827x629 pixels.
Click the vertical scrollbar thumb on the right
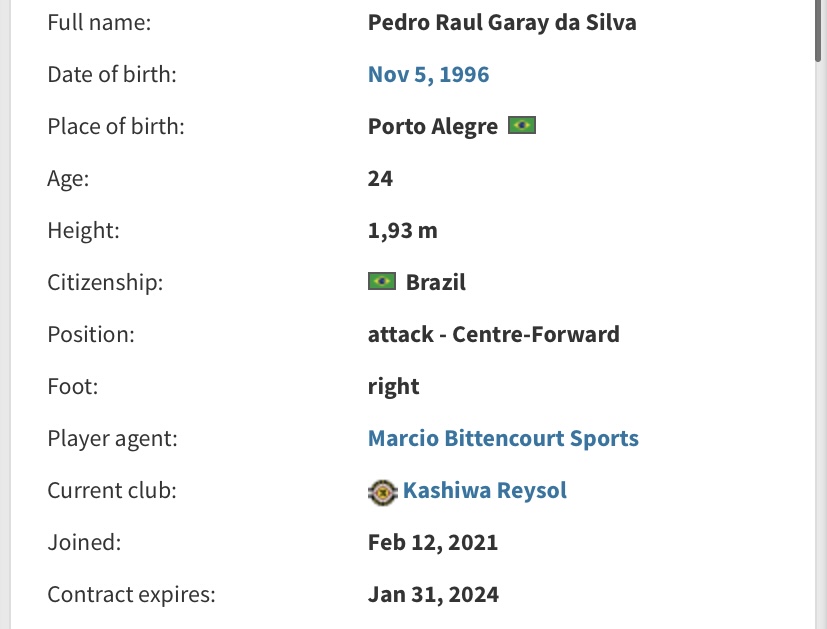point(818,30)
